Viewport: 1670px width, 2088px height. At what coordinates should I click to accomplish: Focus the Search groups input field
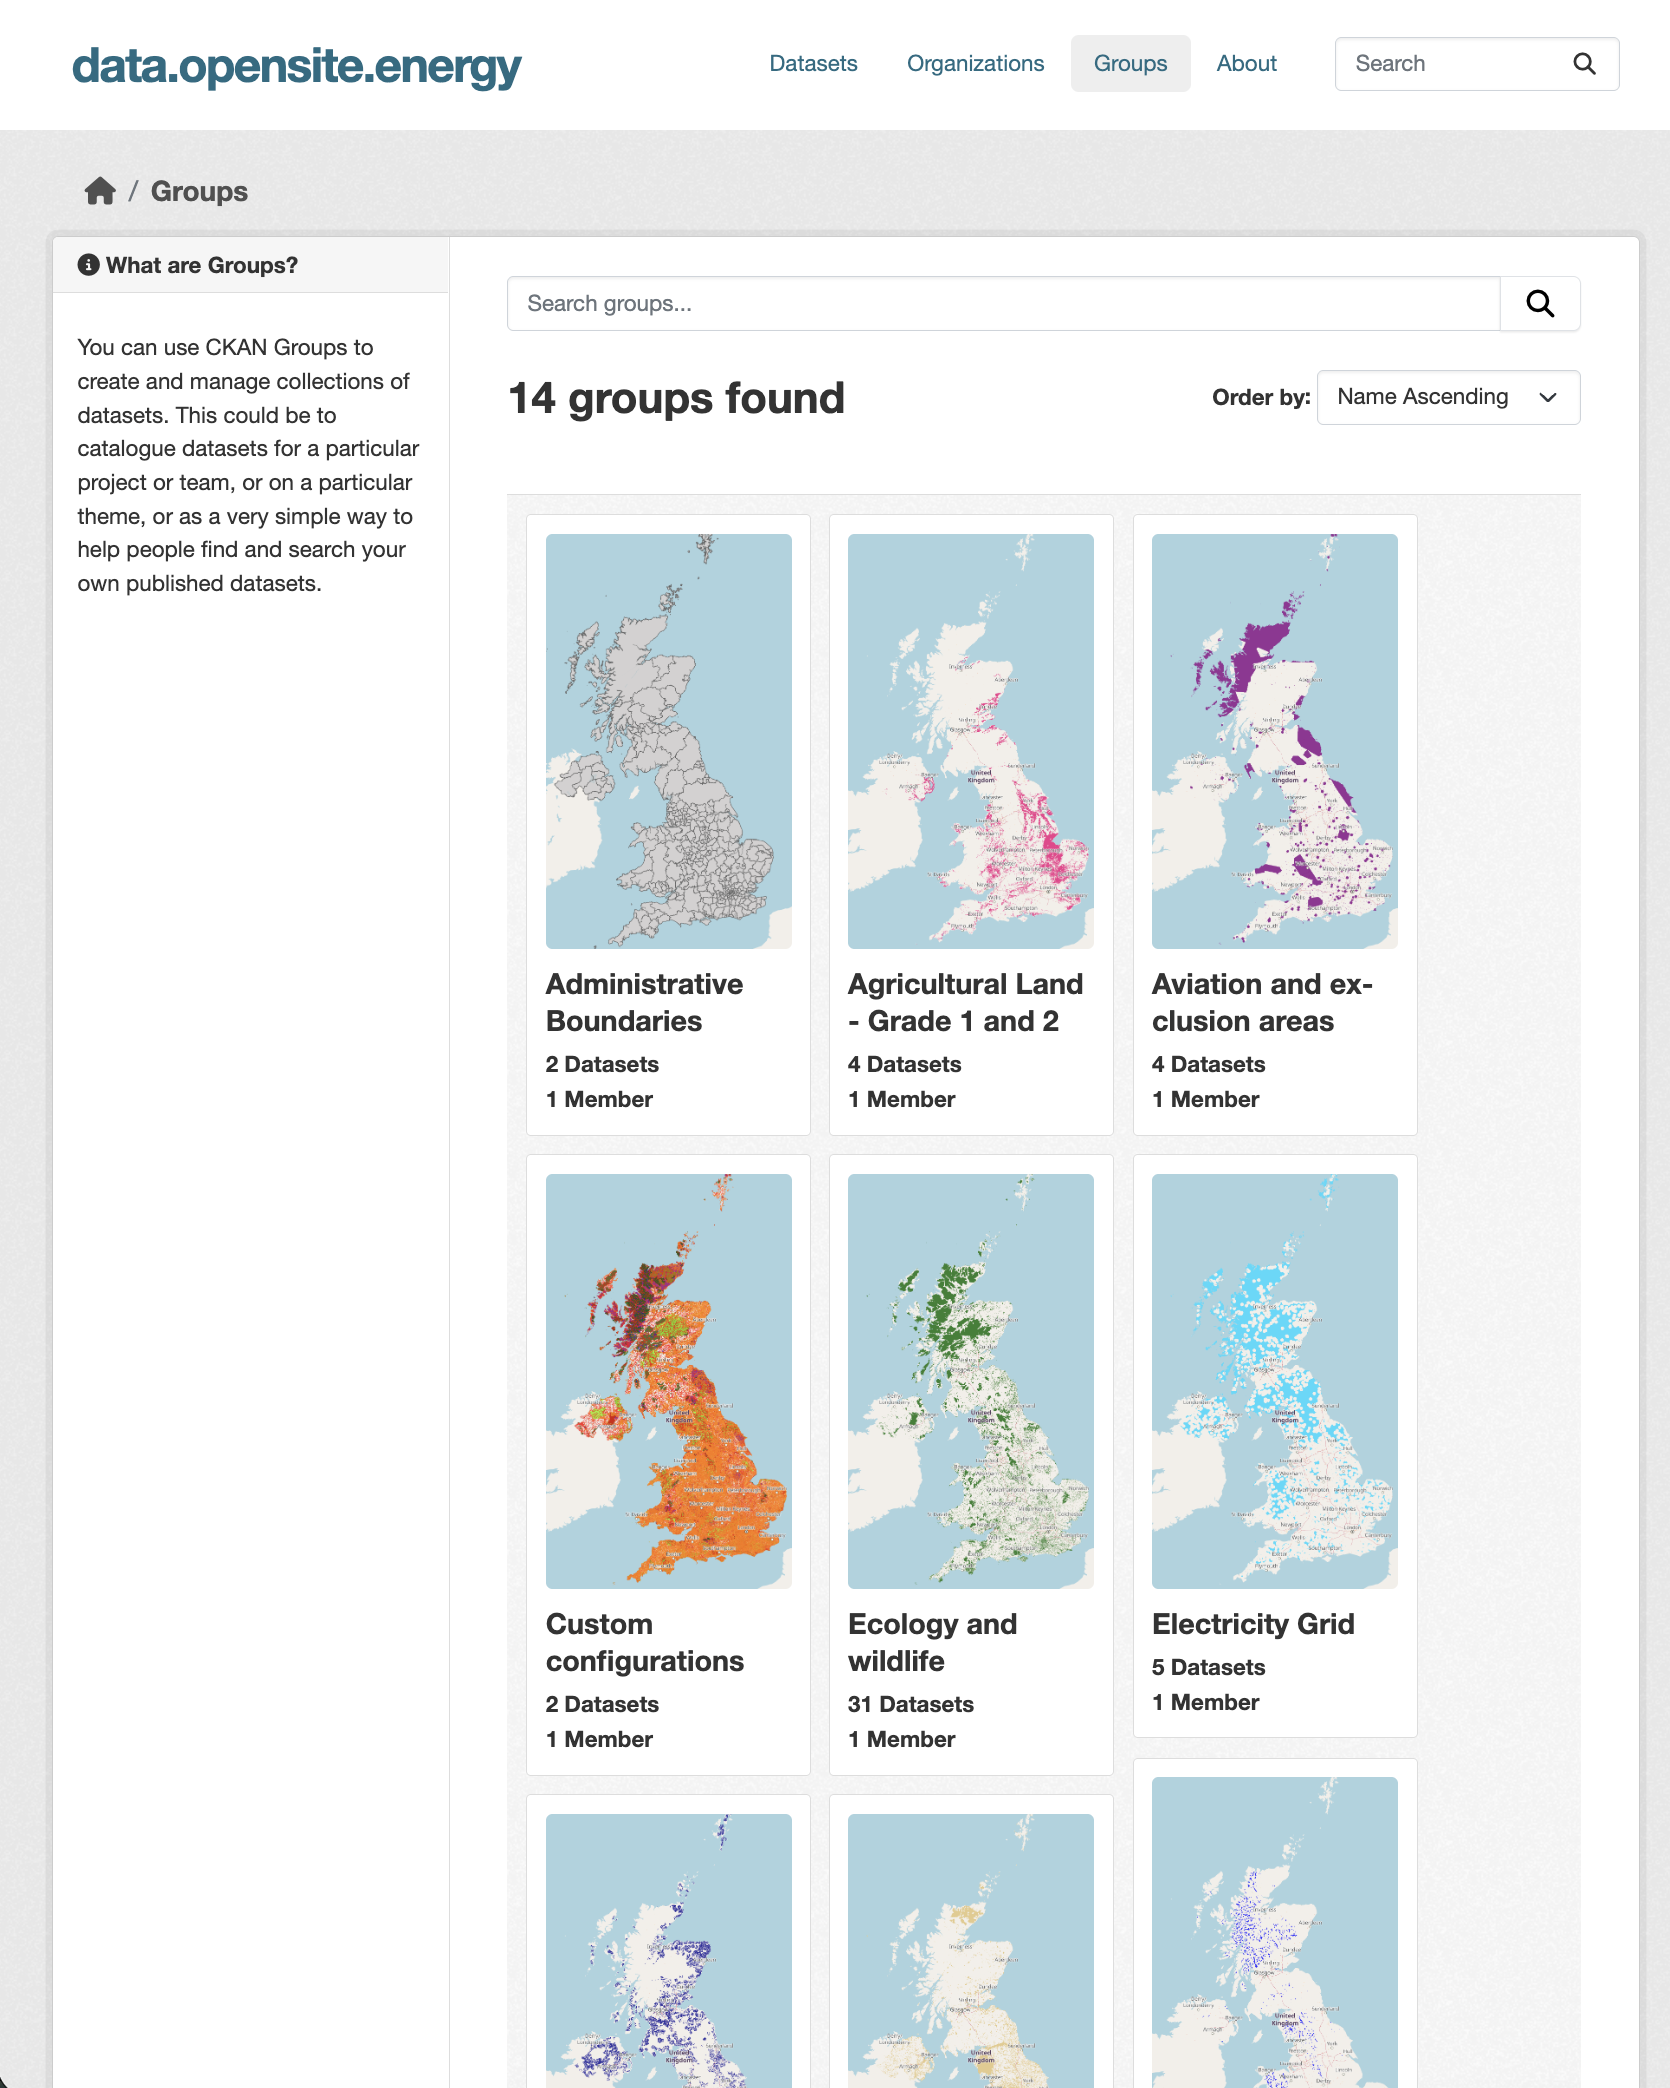coord(1003,304)
